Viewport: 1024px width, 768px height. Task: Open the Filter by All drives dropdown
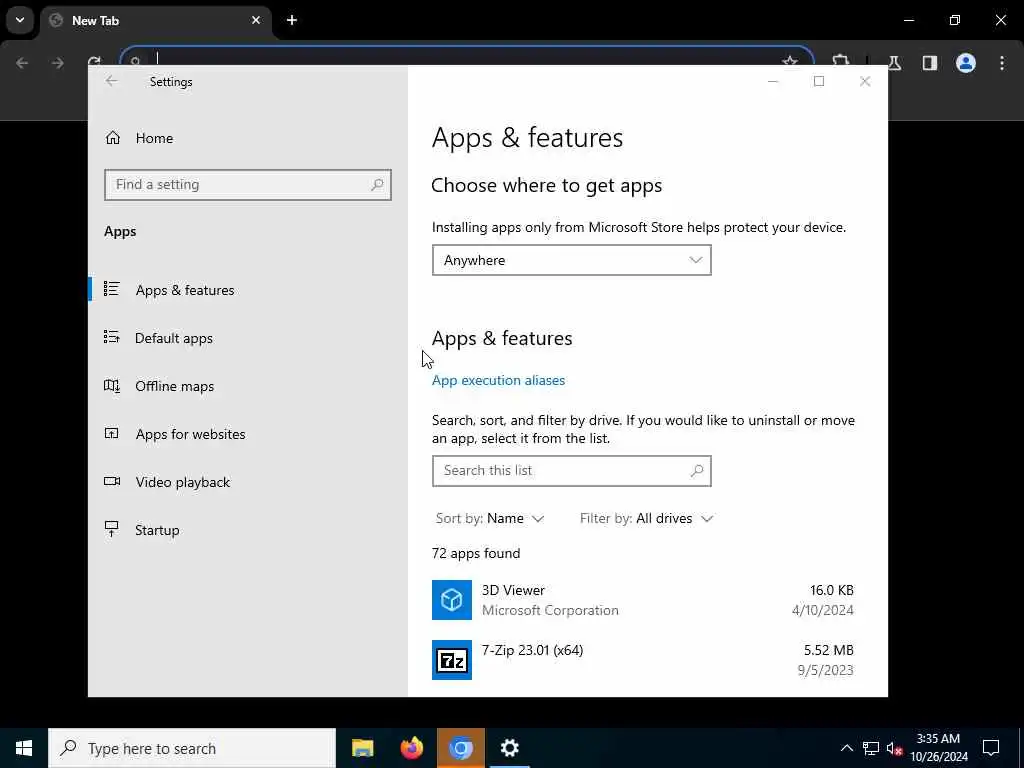[647, 519]
